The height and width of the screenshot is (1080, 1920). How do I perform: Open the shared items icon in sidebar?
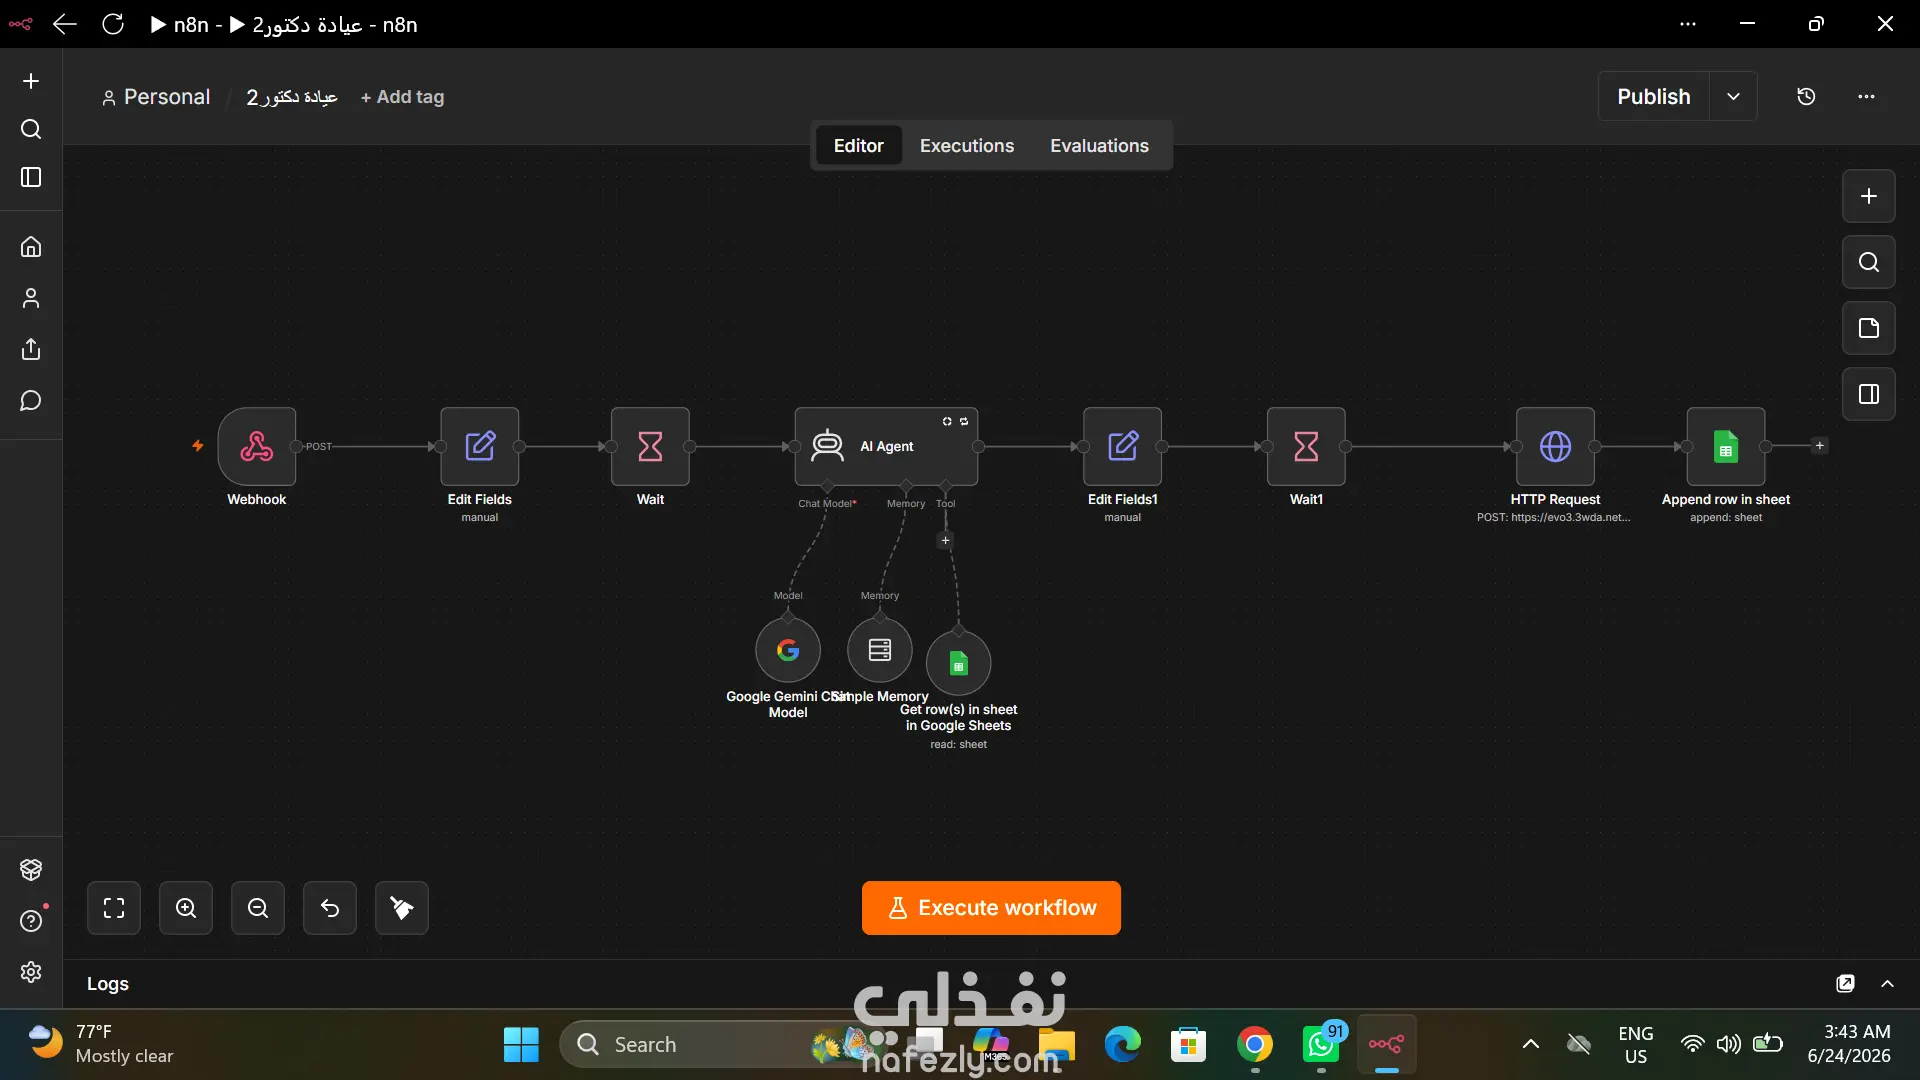click(x=31, y=349)
